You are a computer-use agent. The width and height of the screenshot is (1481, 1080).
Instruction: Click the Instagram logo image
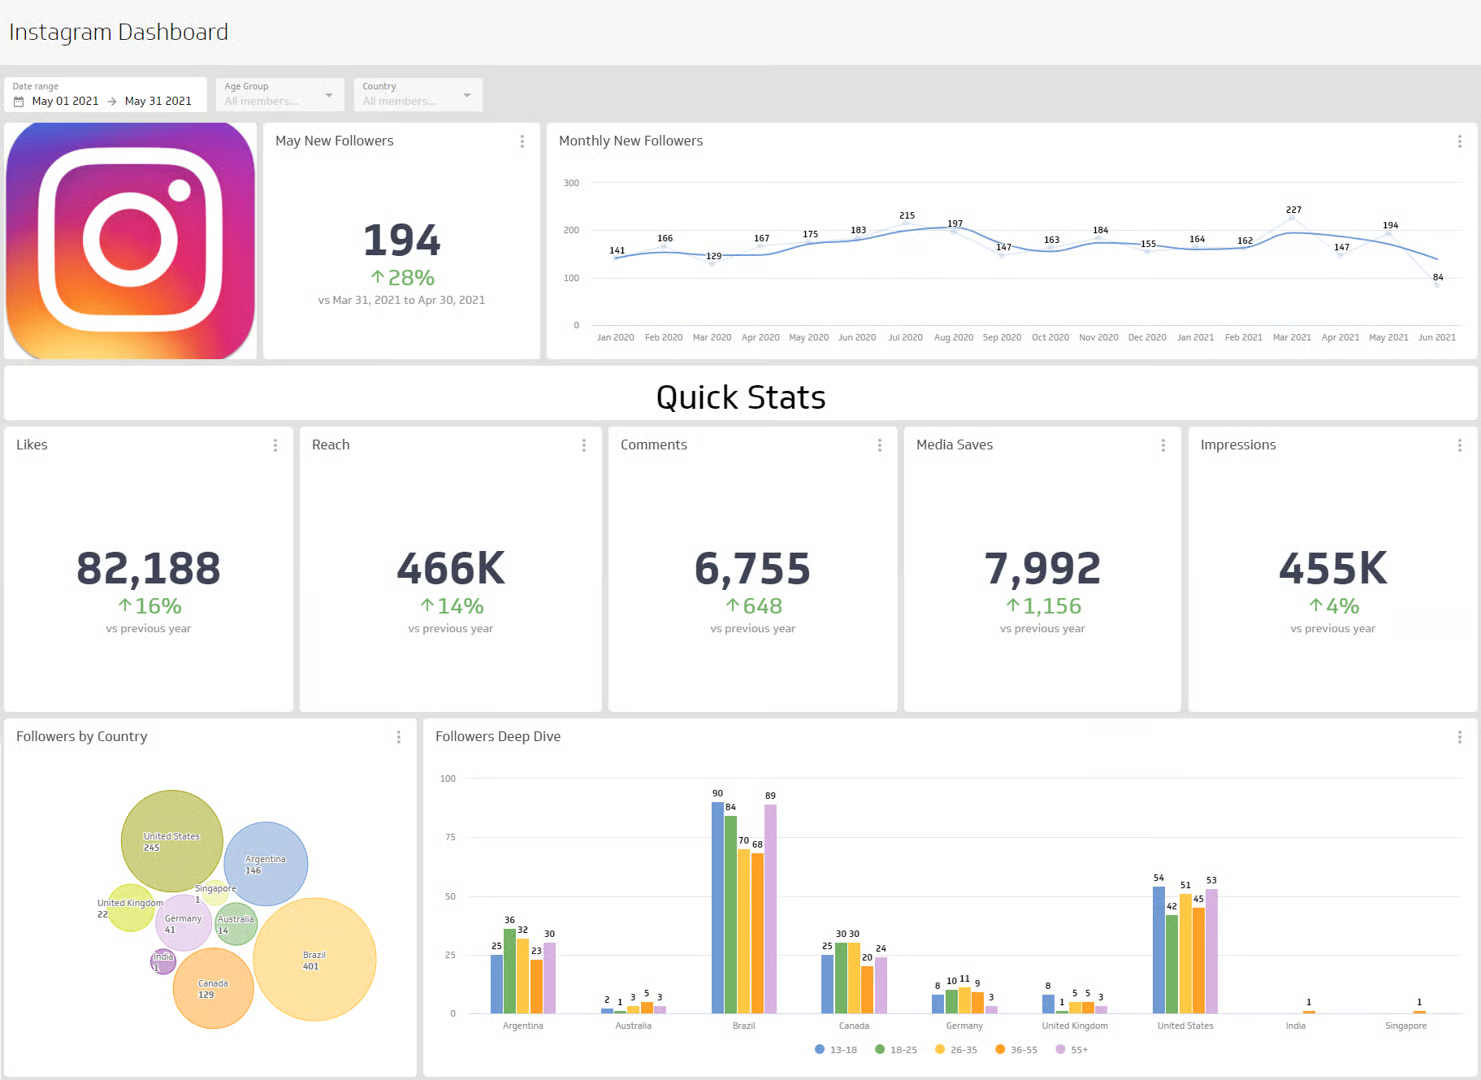click(131, 241)
